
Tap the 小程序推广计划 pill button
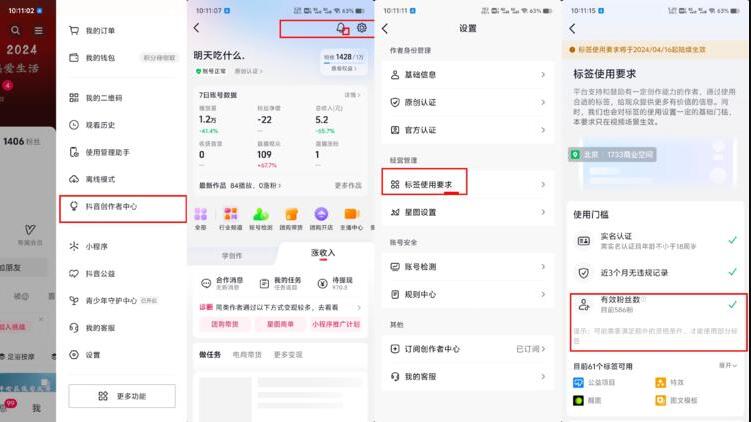pyautogui.click(x=336, y=324)
